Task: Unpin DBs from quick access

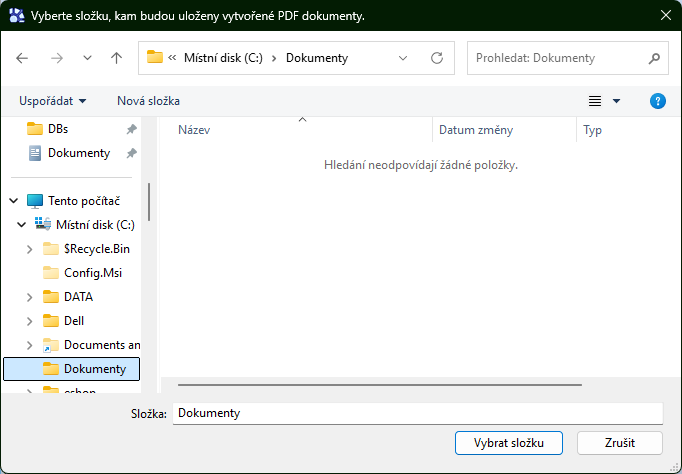Action: click(131, 129)
